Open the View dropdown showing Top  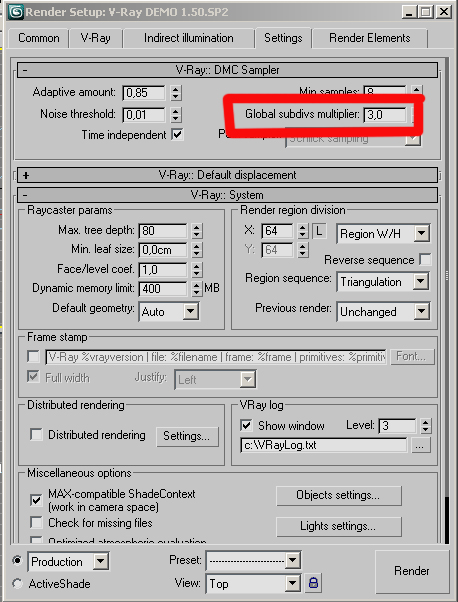253,584
